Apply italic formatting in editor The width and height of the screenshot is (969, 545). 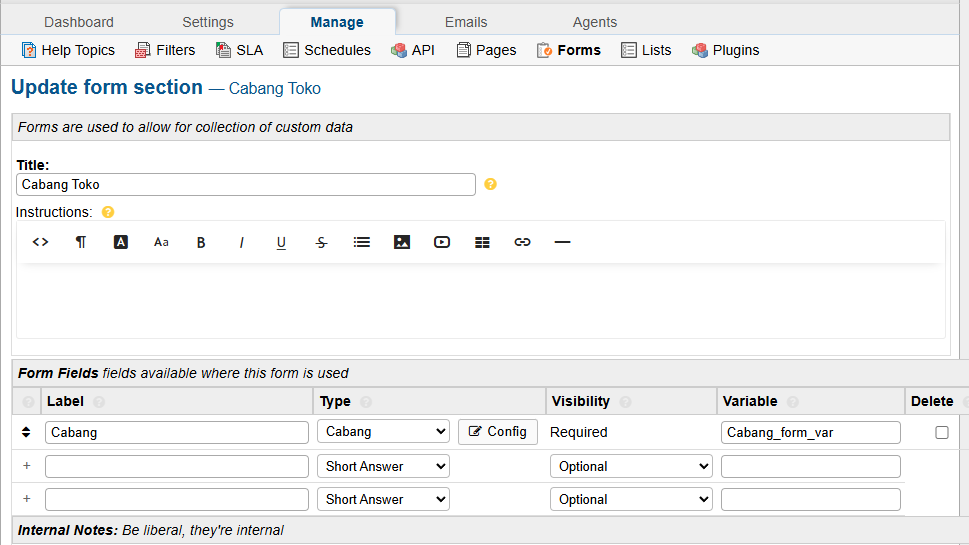[241, 242]
